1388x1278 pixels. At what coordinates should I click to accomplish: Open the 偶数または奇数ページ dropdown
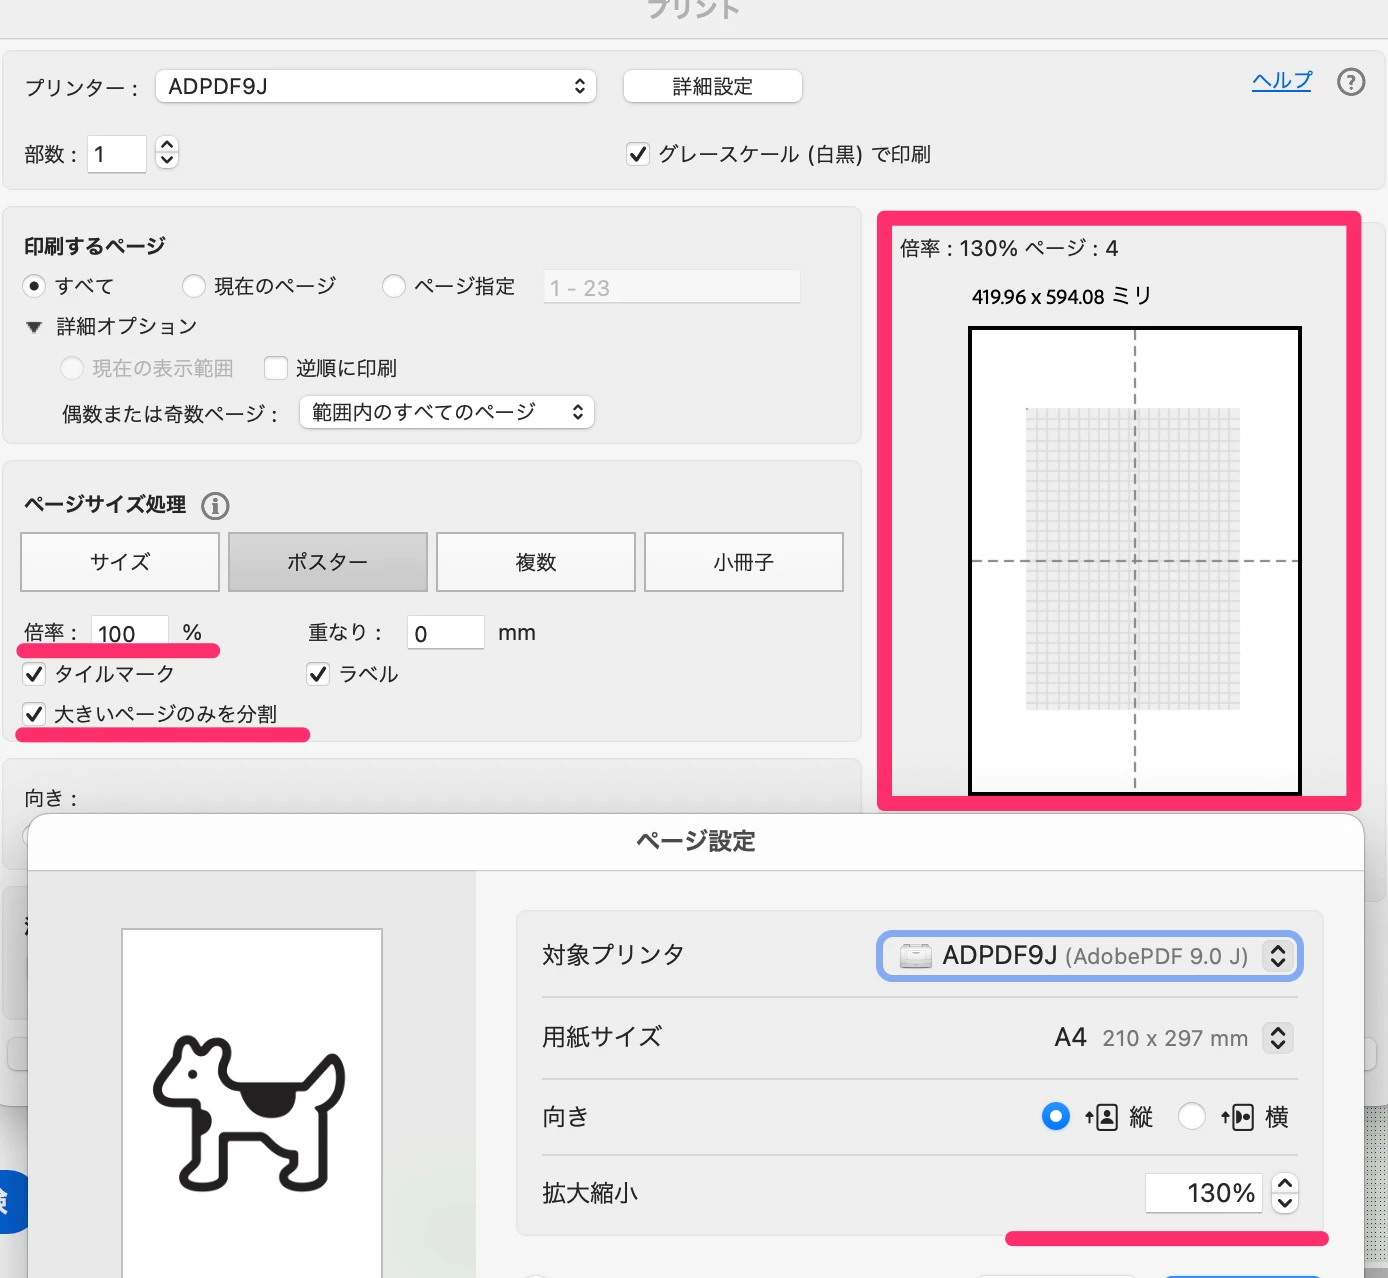(447, 412)
